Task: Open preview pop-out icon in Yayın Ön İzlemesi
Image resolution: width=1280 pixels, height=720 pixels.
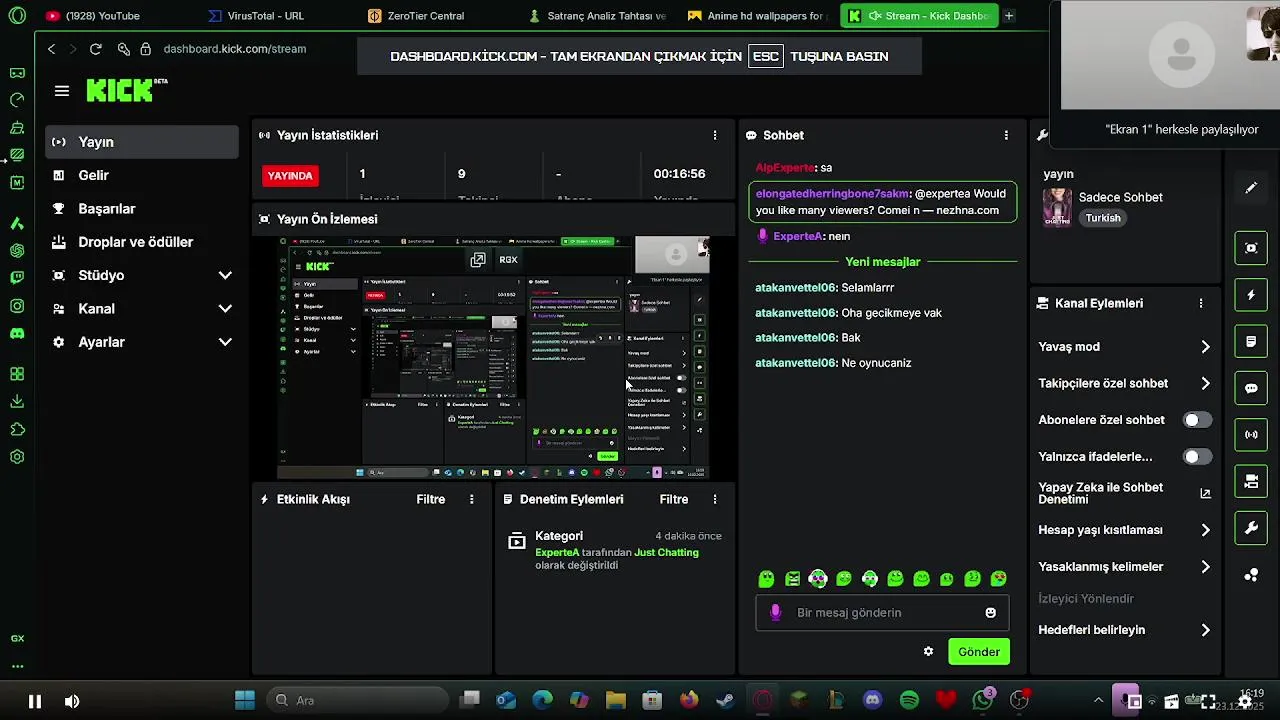Action: click(478, 260)
